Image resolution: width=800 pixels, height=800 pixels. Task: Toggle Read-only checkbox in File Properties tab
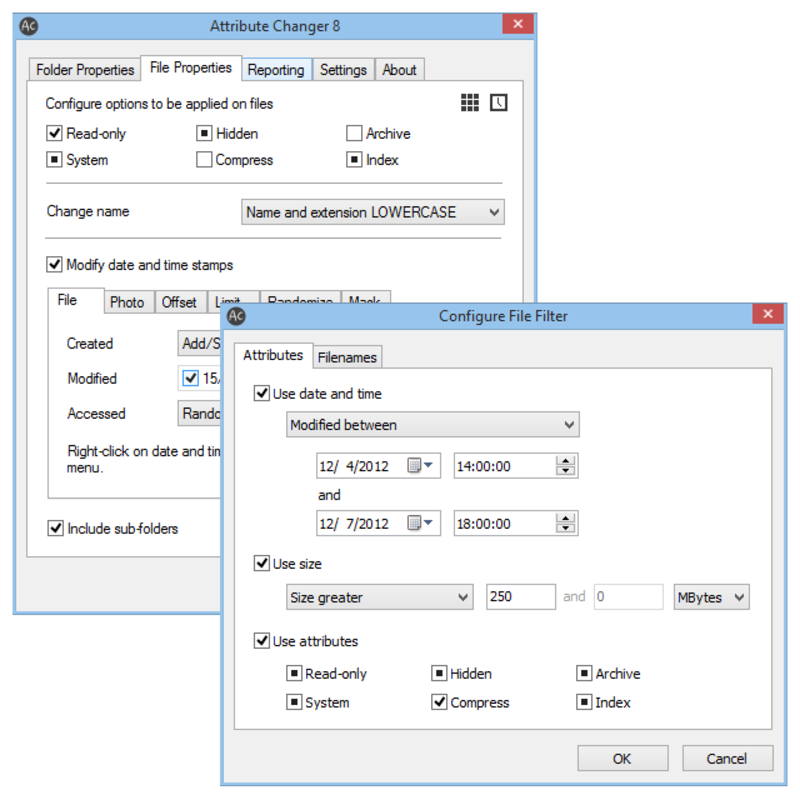pos(55,133)
